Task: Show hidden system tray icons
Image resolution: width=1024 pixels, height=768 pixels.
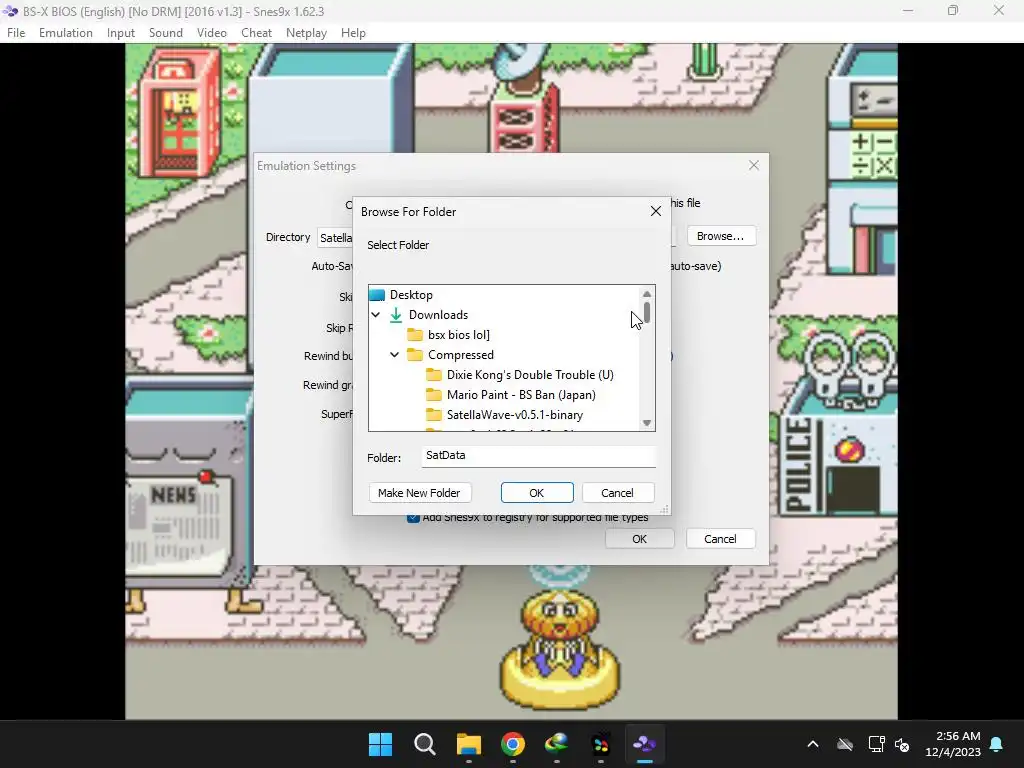Action: tap(813, 744)
